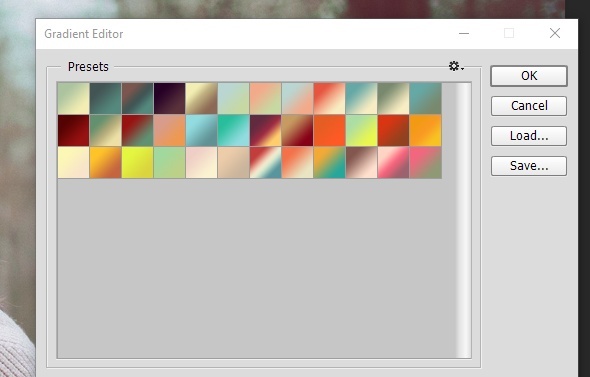Select the maroon-to-yellow diagonal preset
This screenshot has height=377, width=590.
tap(265, 130)
